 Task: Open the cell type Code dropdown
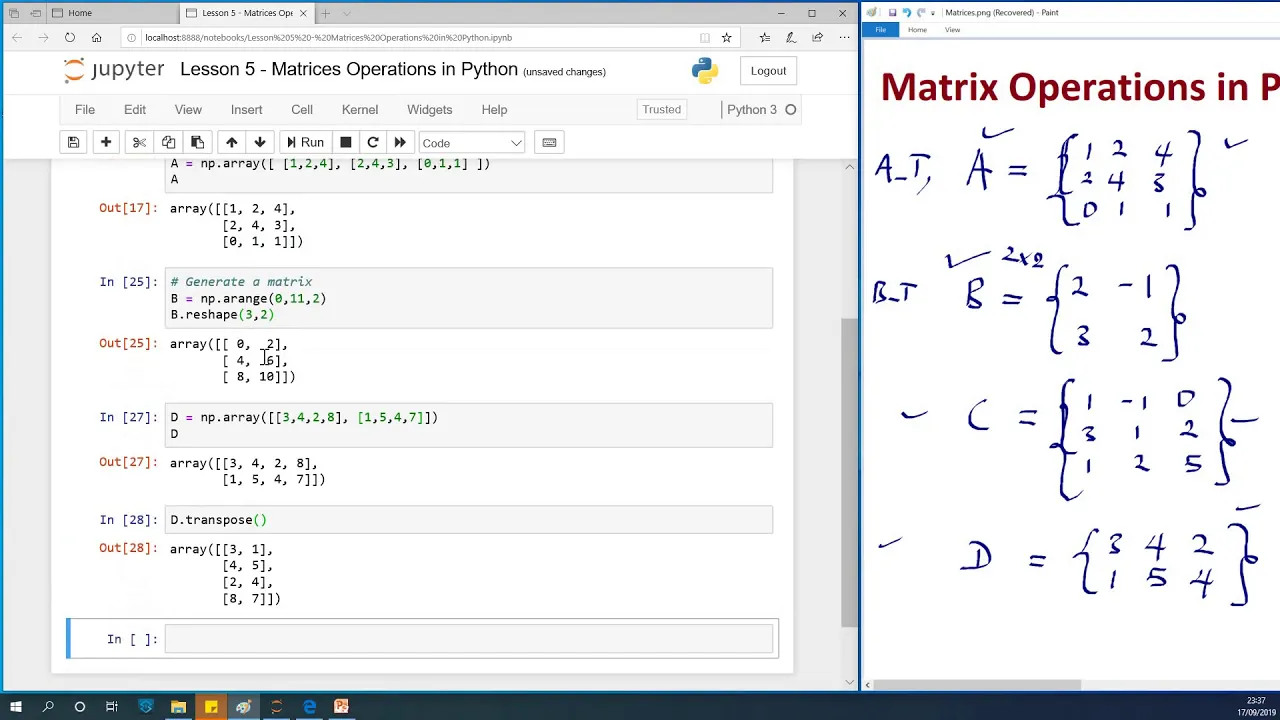pos(471,143)
